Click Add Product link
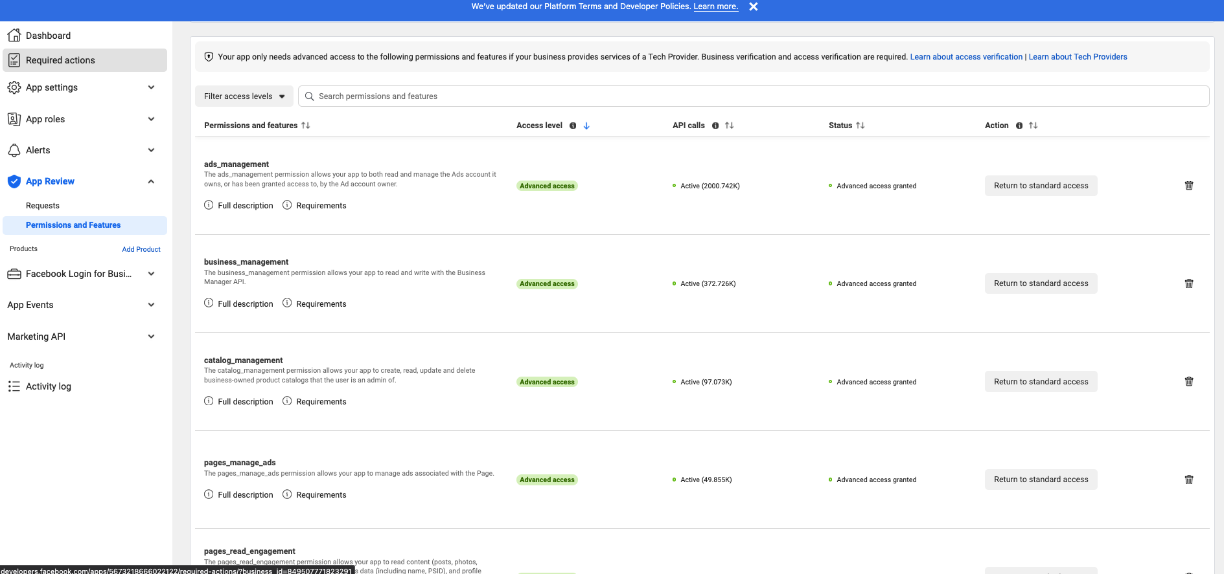The image size is (1224, 574). (x=141, y=249)
